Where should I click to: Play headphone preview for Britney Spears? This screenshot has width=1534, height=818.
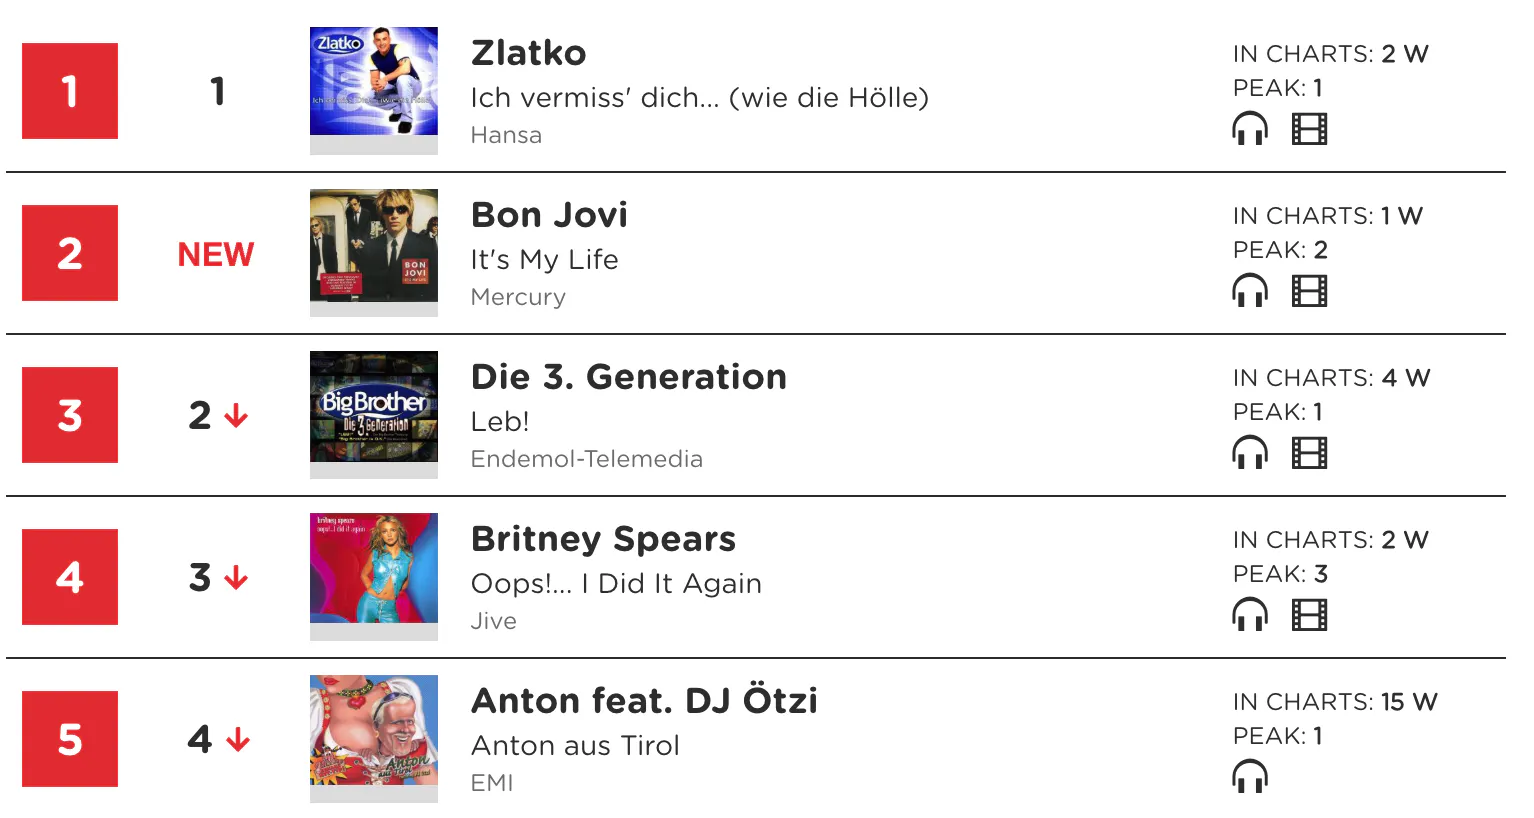click(1250, 615)
